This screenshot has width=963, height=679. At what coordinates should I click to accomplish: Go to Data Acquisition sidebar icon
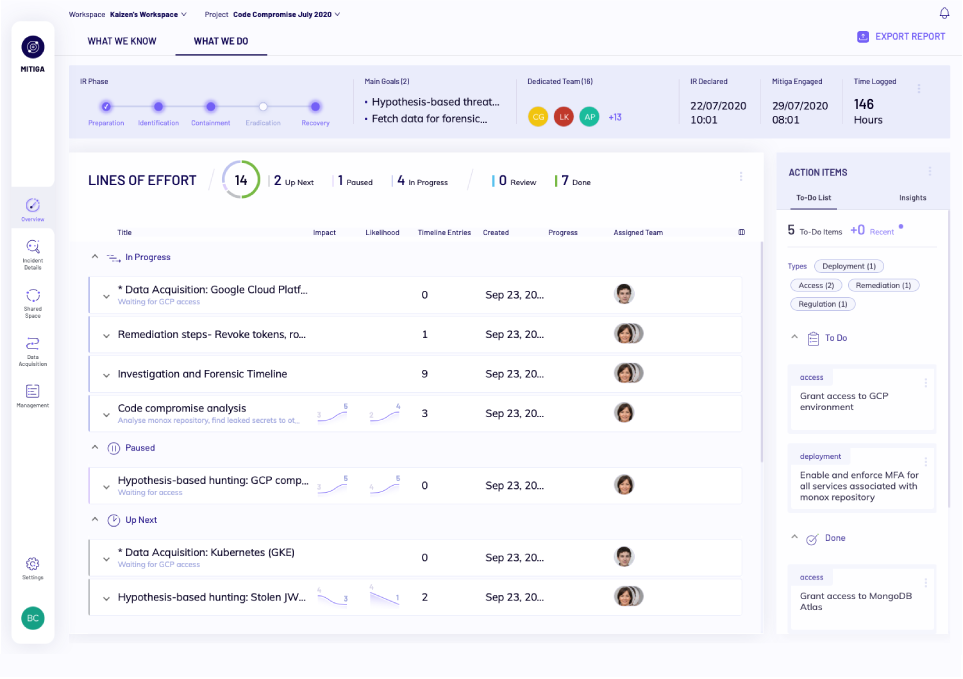tap(32, 345)
